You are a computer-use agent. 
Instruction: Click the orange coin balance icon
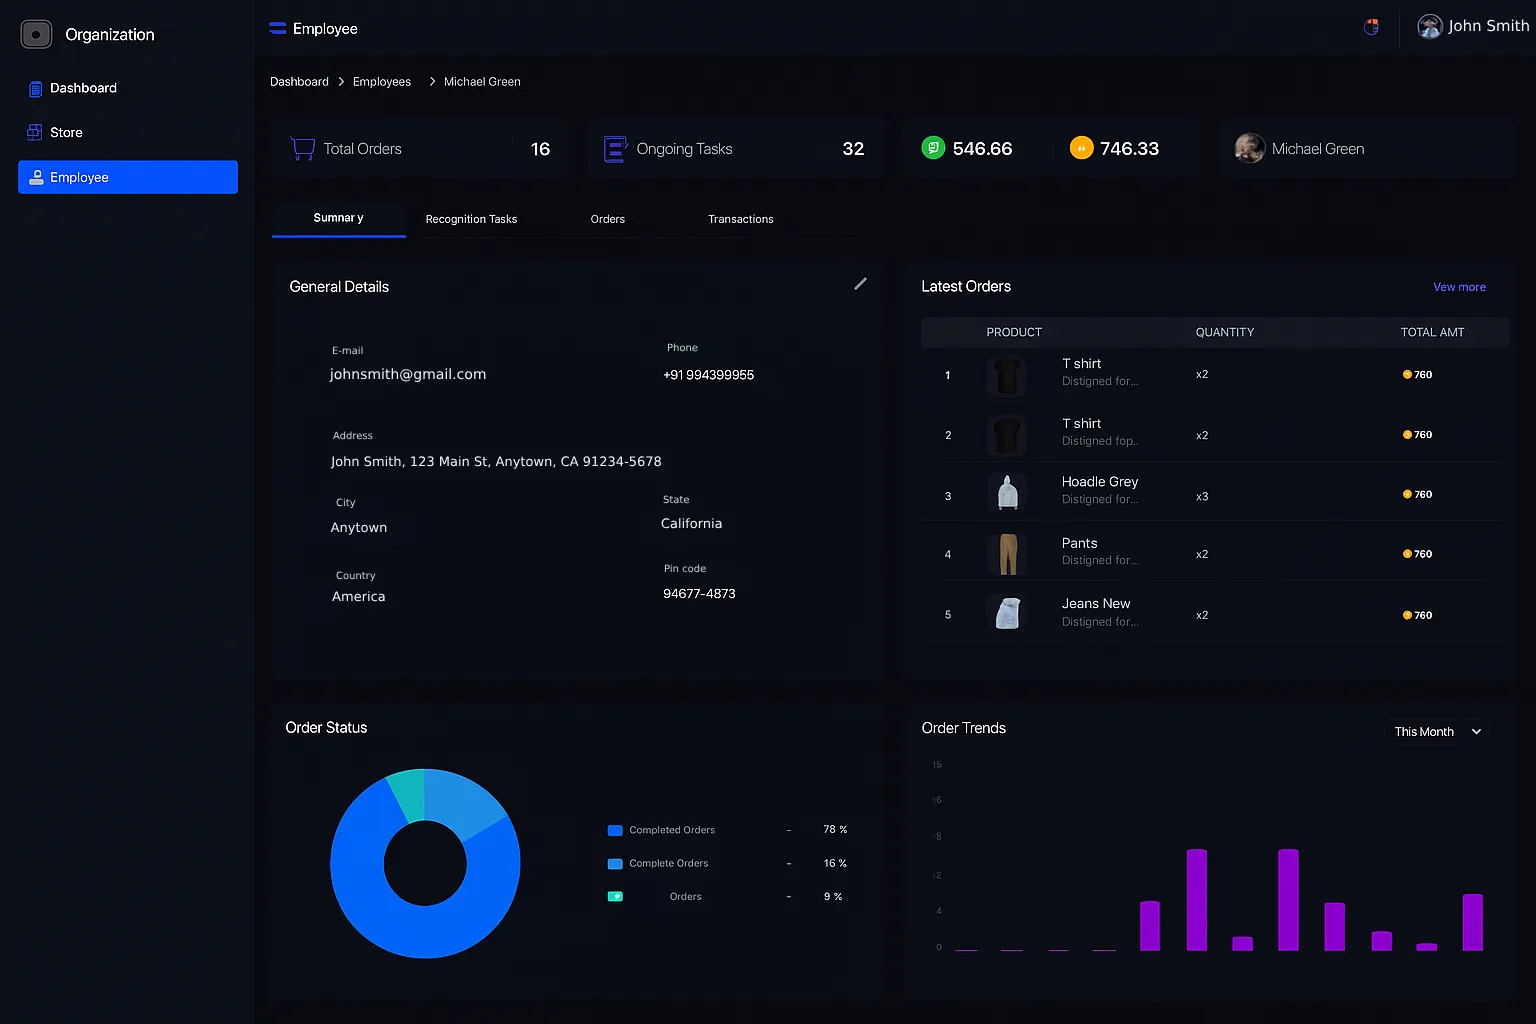point(1081,148)
